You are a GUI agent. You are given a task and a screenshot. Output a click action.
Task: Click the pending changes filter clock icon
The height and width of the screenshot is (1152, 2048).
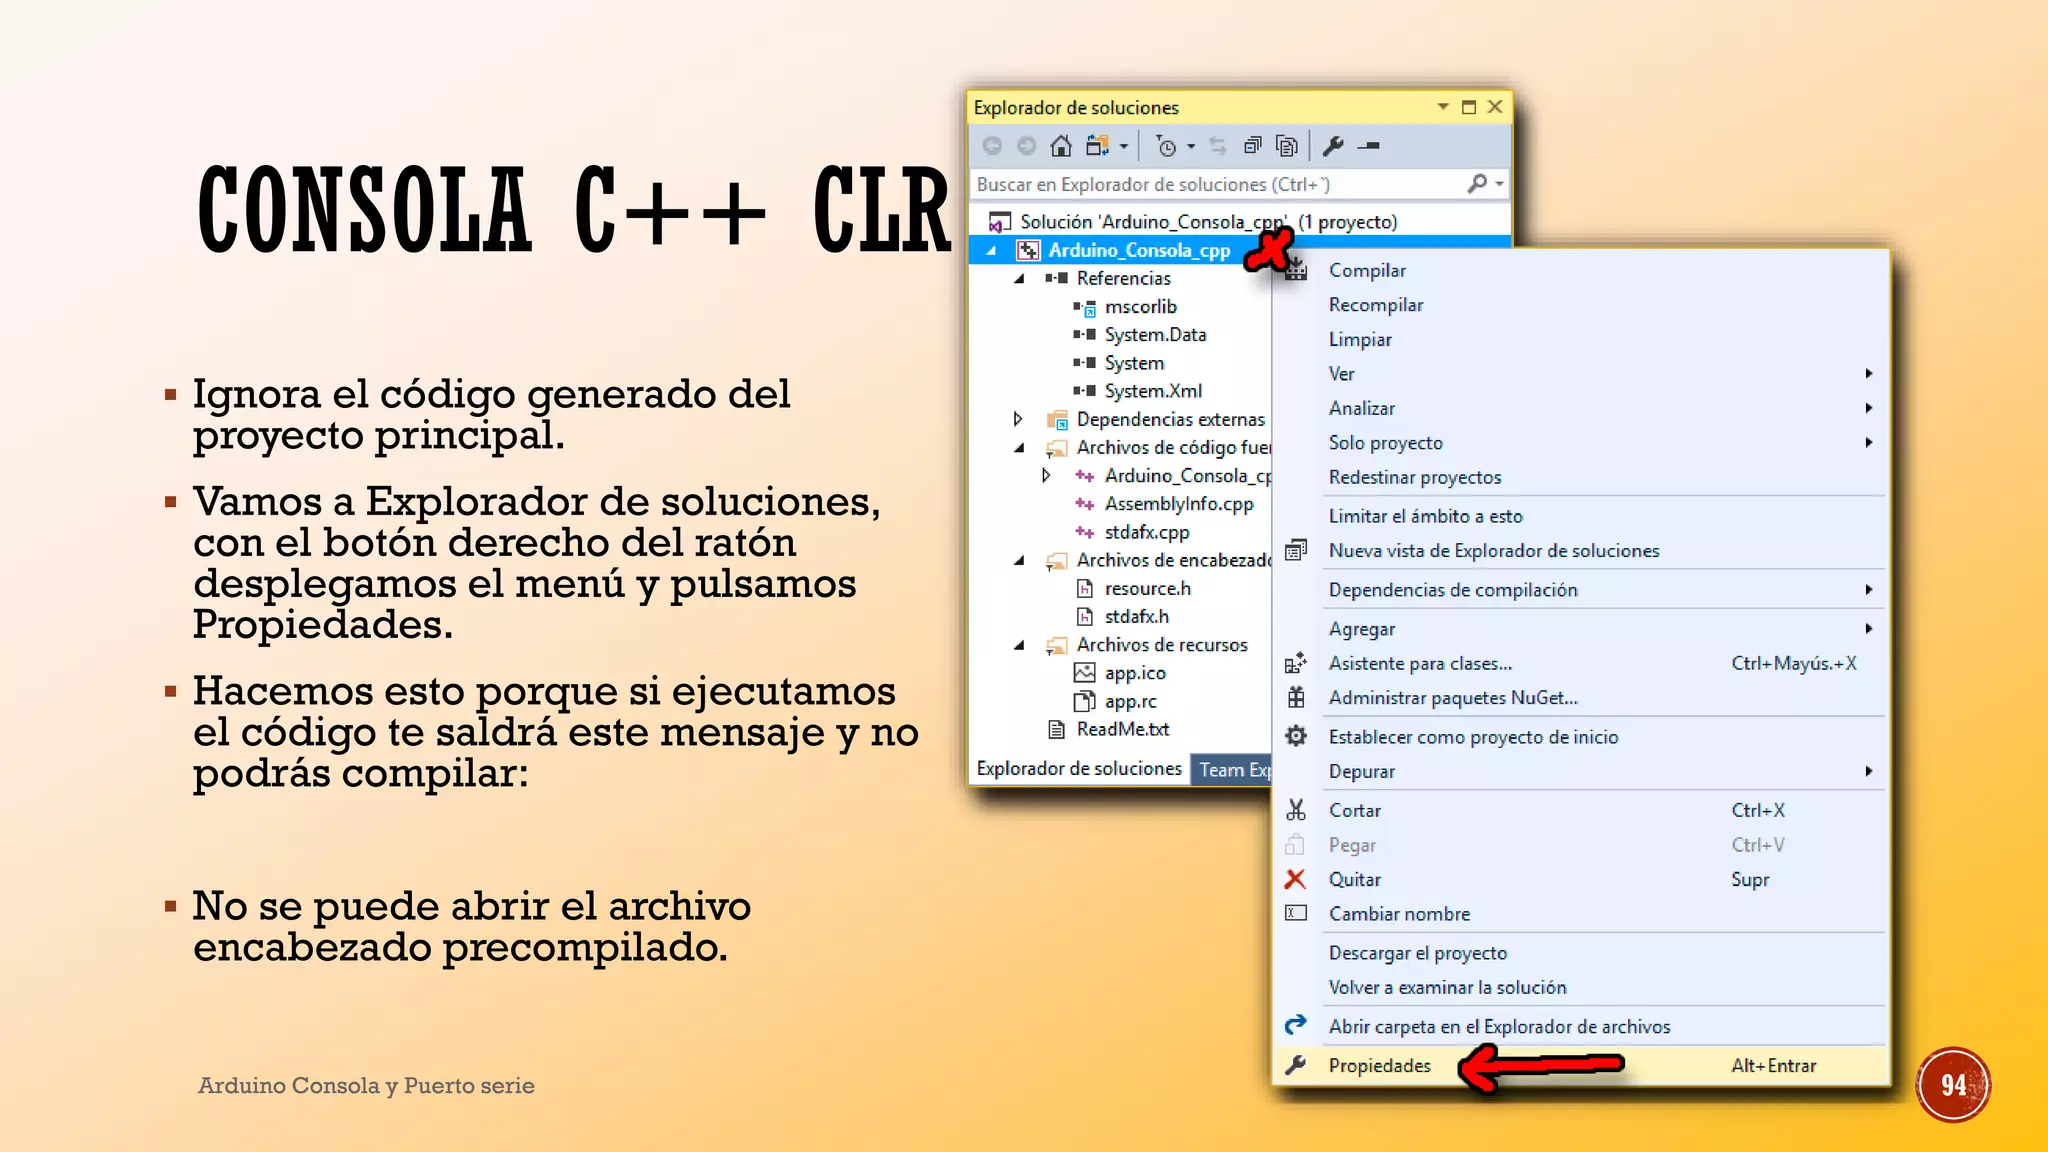click(x=1166, y=146)
